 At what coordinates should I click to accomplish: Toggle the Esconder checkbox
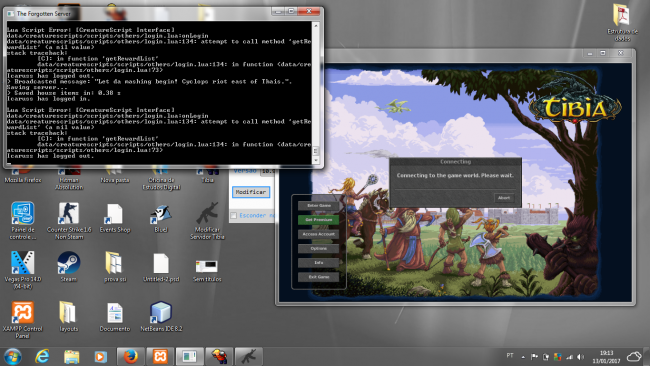tap(234, 216)
